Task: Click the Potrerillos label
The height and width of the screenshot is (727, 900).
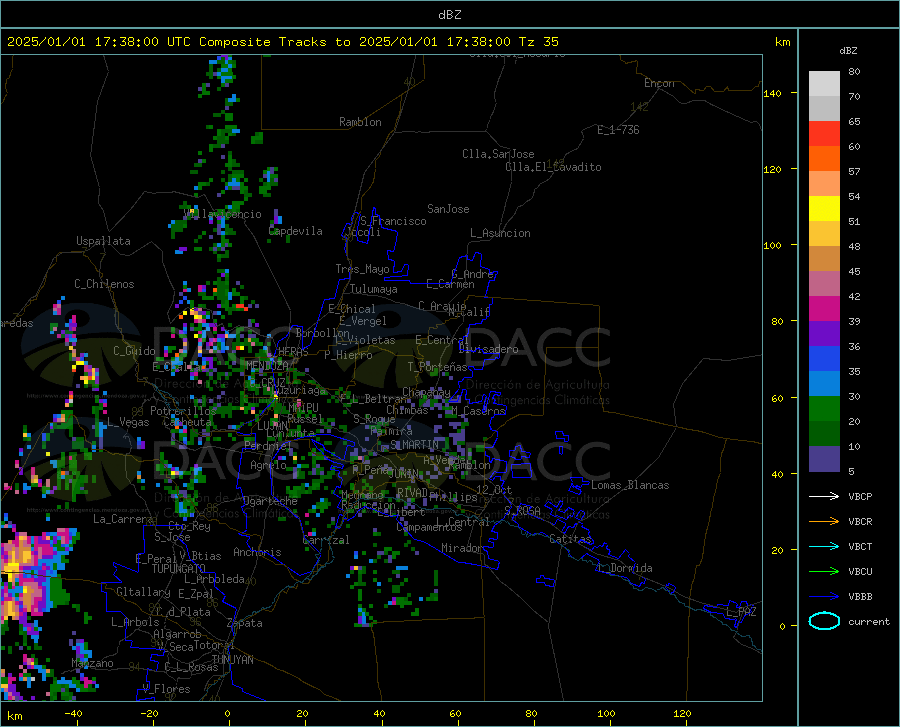Action: pos(183,411)
